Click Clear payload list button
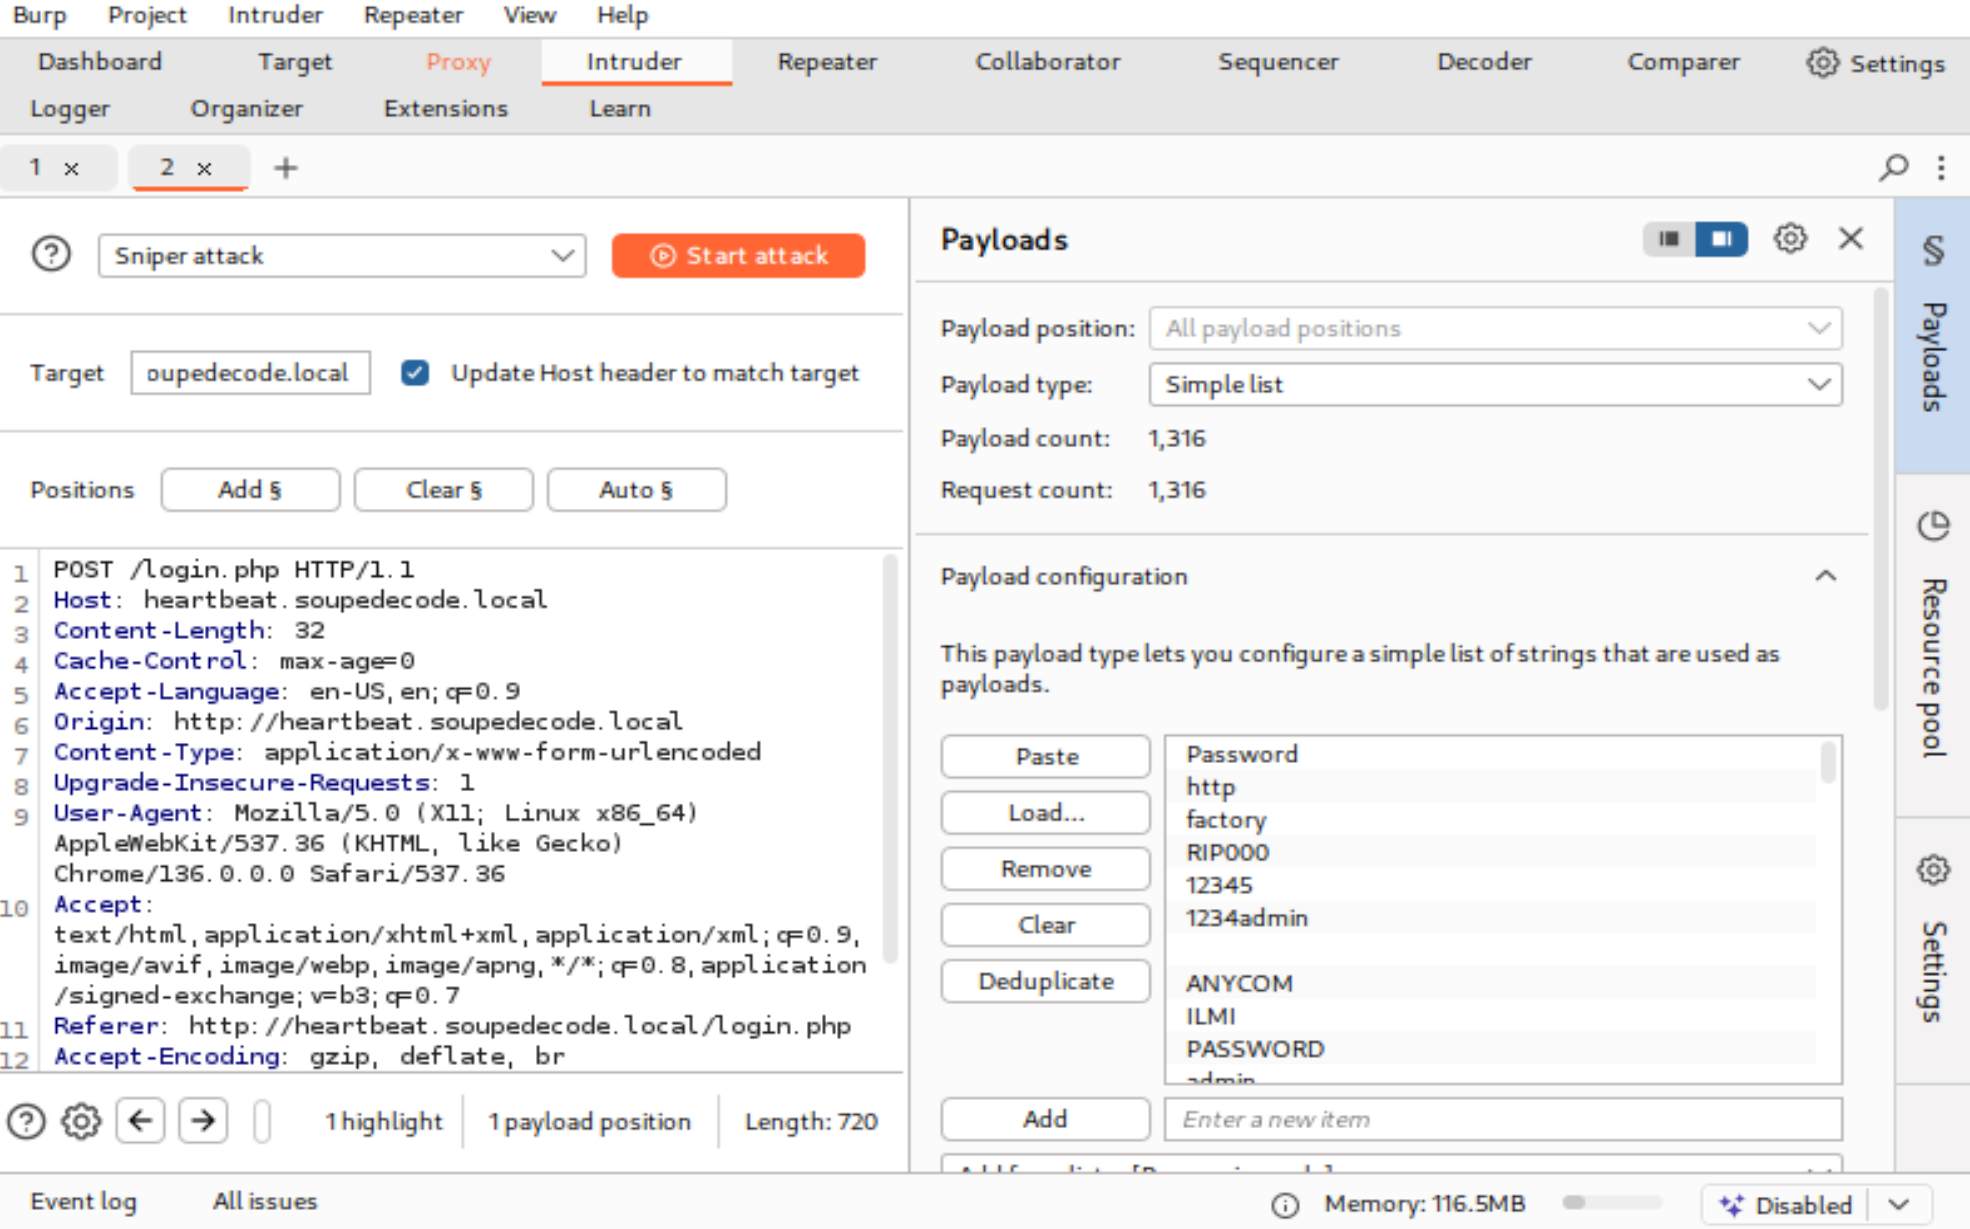Image resolution: width=1970 pixels, height=1229 pixels. pyautogui.click(x=1045, y=925)
